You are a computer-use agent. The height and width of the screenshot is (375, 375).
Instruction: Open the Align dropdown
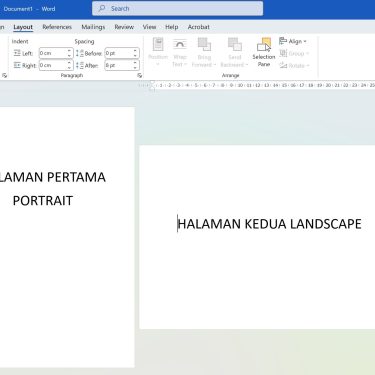293,41
